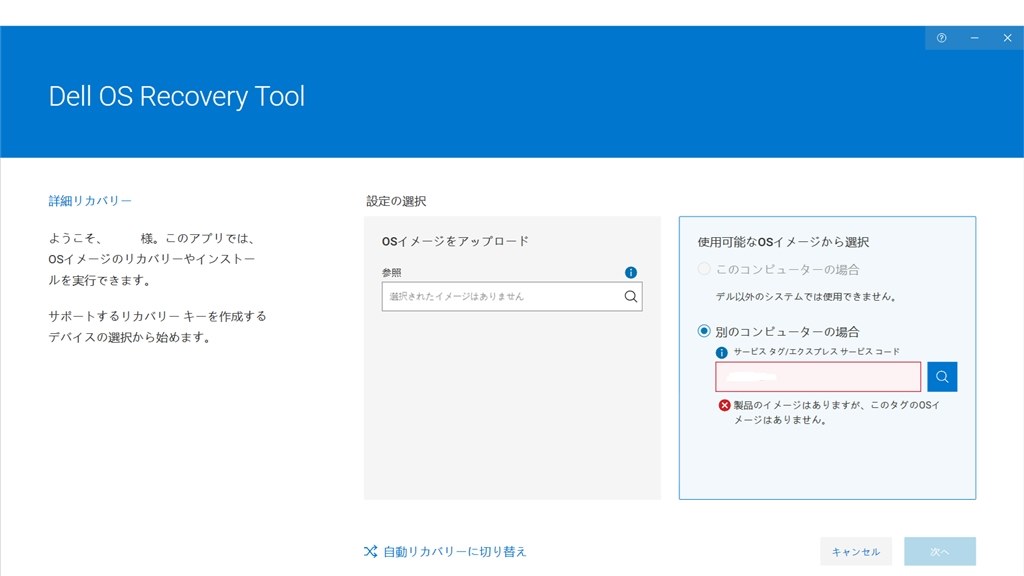This screenshot has height=576, width=1024.
Task: Click the info icon beside 参照
Action: pyautogui.click(x=630, y=272)
